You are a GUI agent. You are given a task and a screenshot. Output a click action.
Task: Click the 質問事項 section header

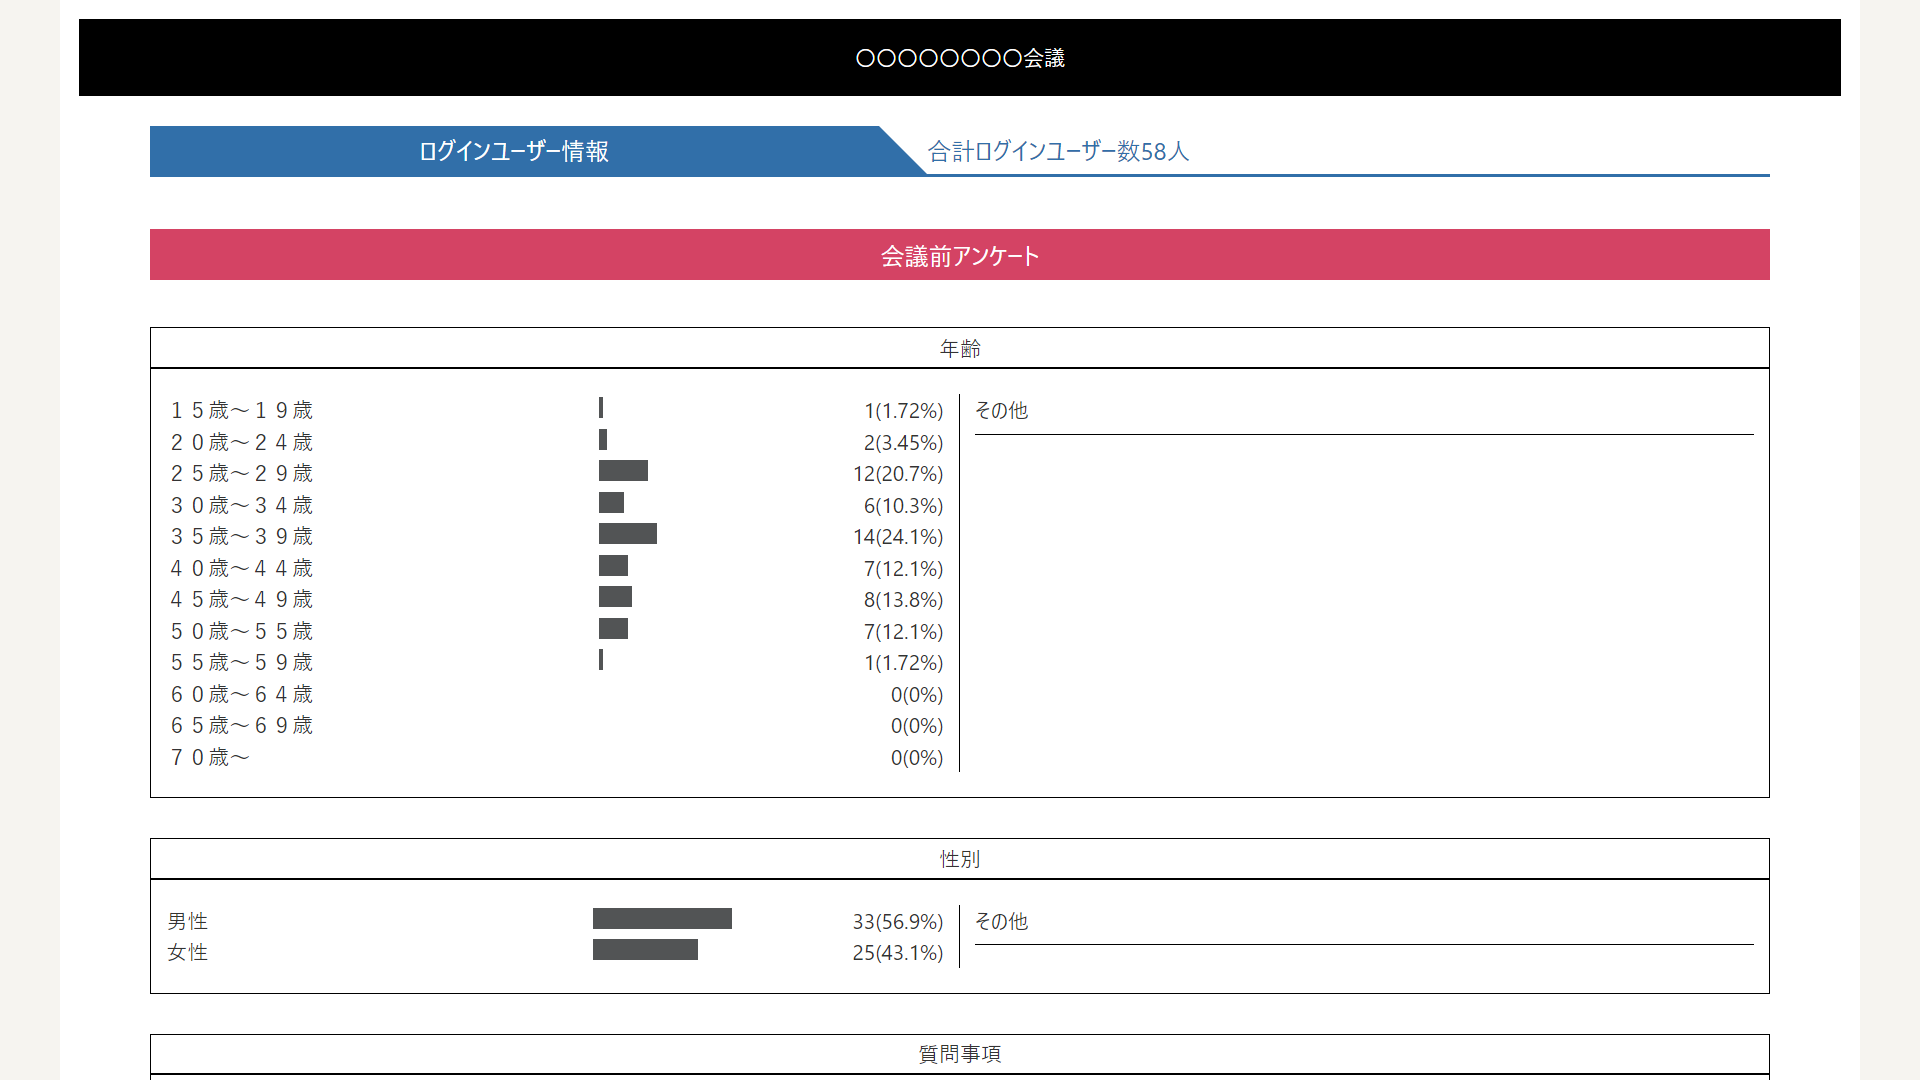tap(959, 1054)
